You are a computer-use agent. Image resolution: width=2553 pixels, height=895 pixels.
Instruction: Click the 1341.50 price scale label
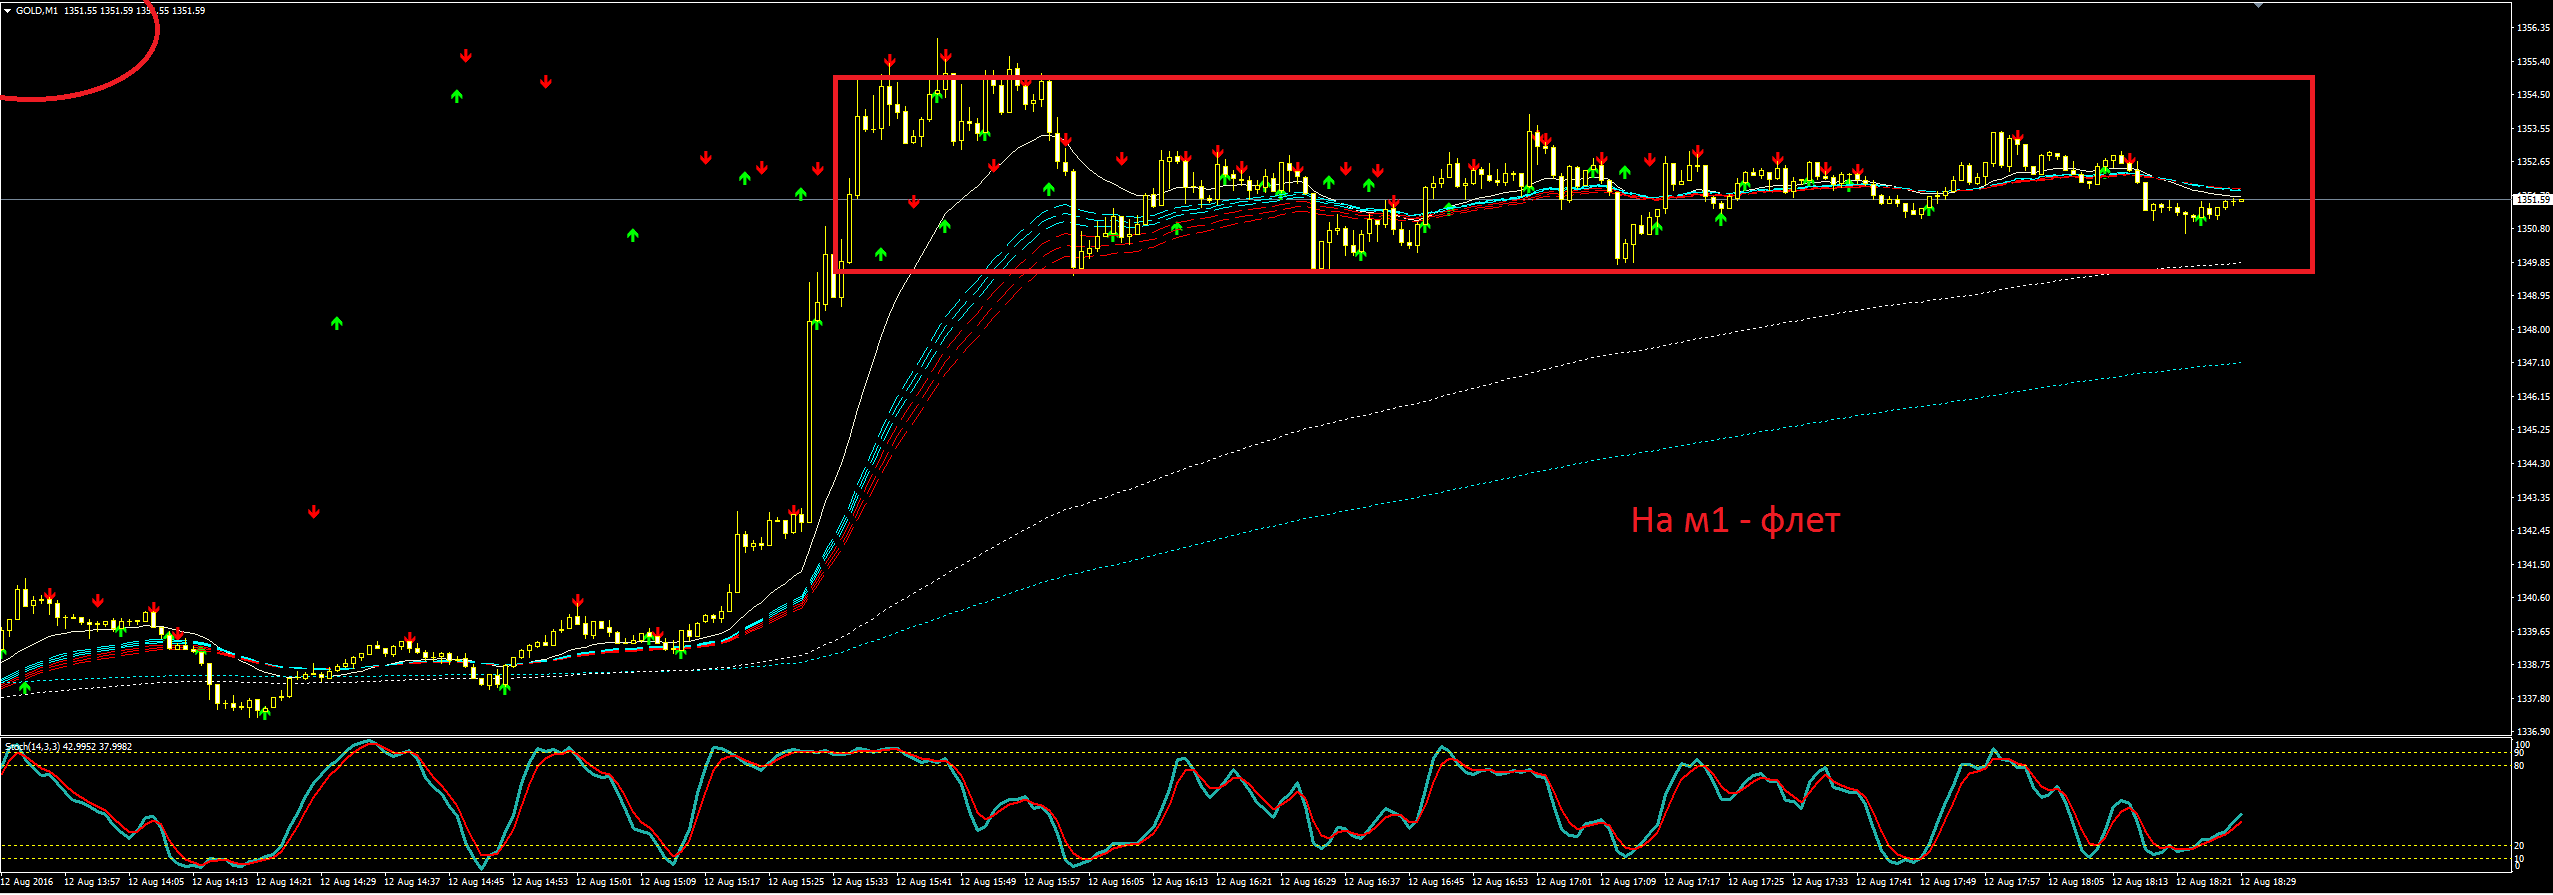tap(2533, 565)
